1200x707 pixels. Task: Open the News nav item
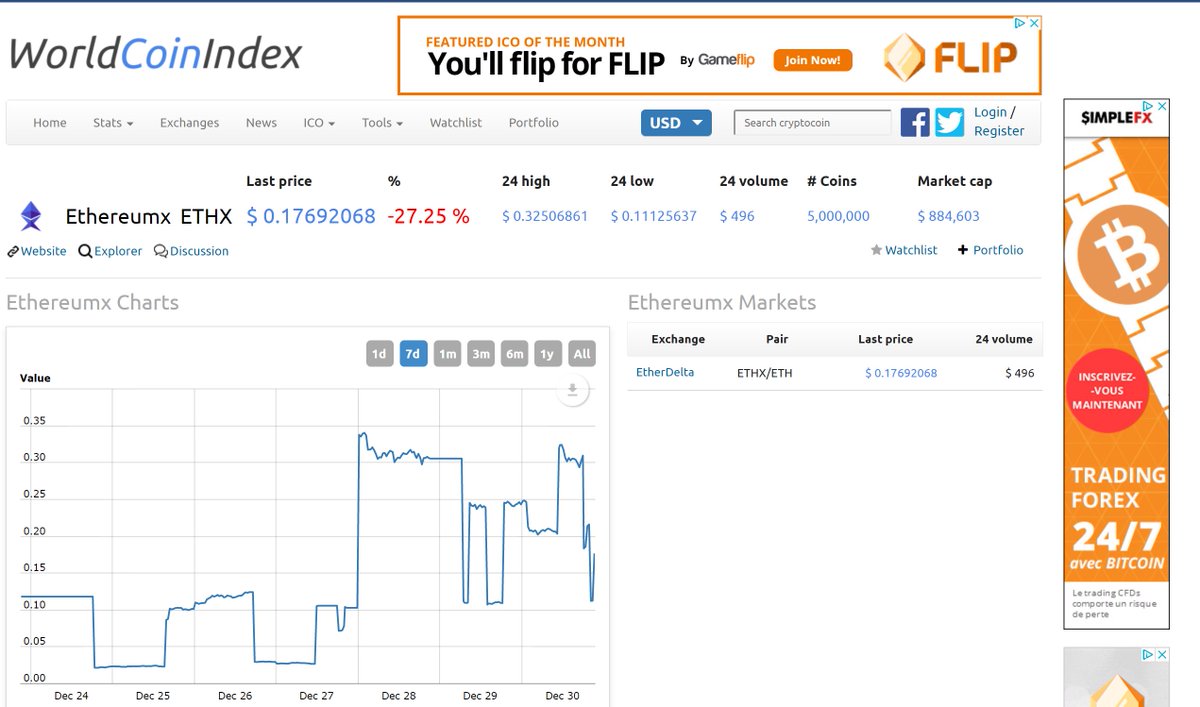pyautogui.click(x=261, y=122)
